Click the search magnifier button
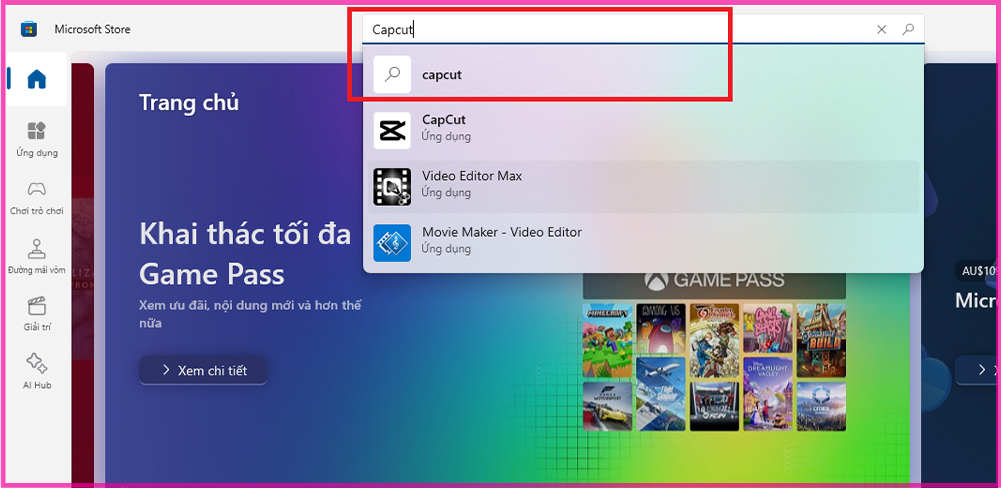The width and height of the screenshot is (1001, 488). pyautogui.click(x=908, y=29)
